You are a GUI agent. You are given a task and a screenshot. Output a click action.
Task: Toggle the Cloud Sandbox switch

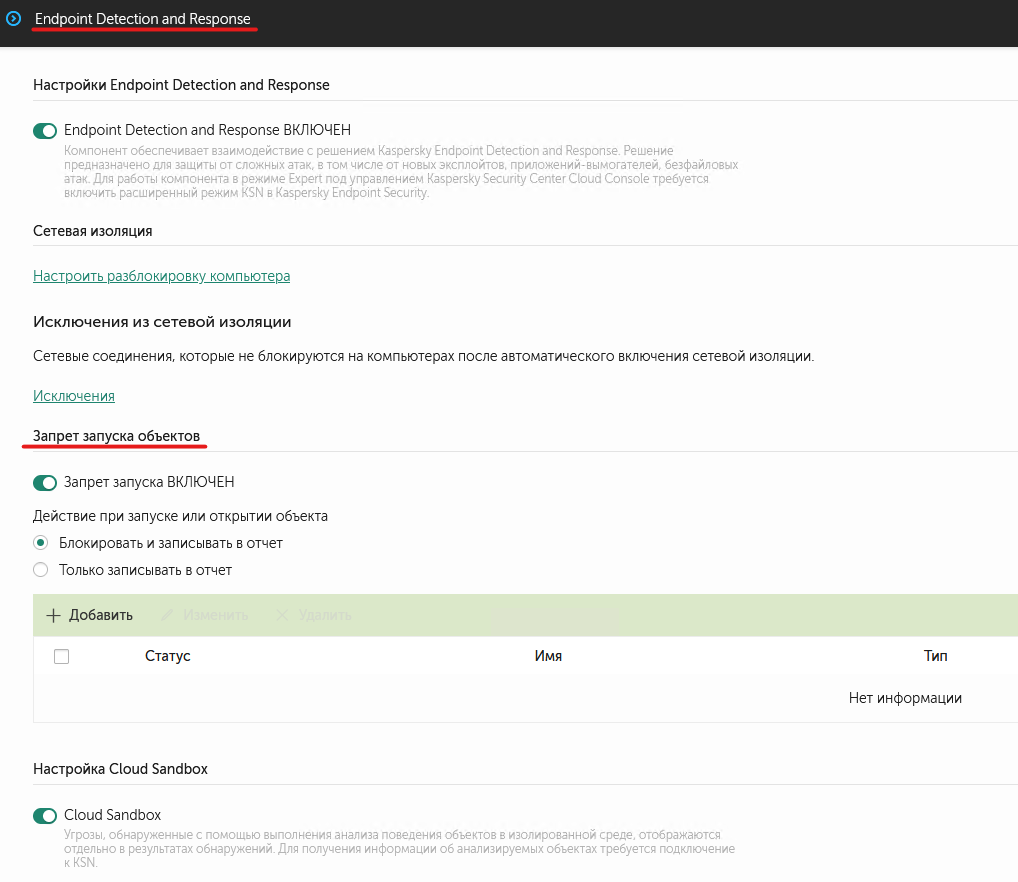(45, 816)
